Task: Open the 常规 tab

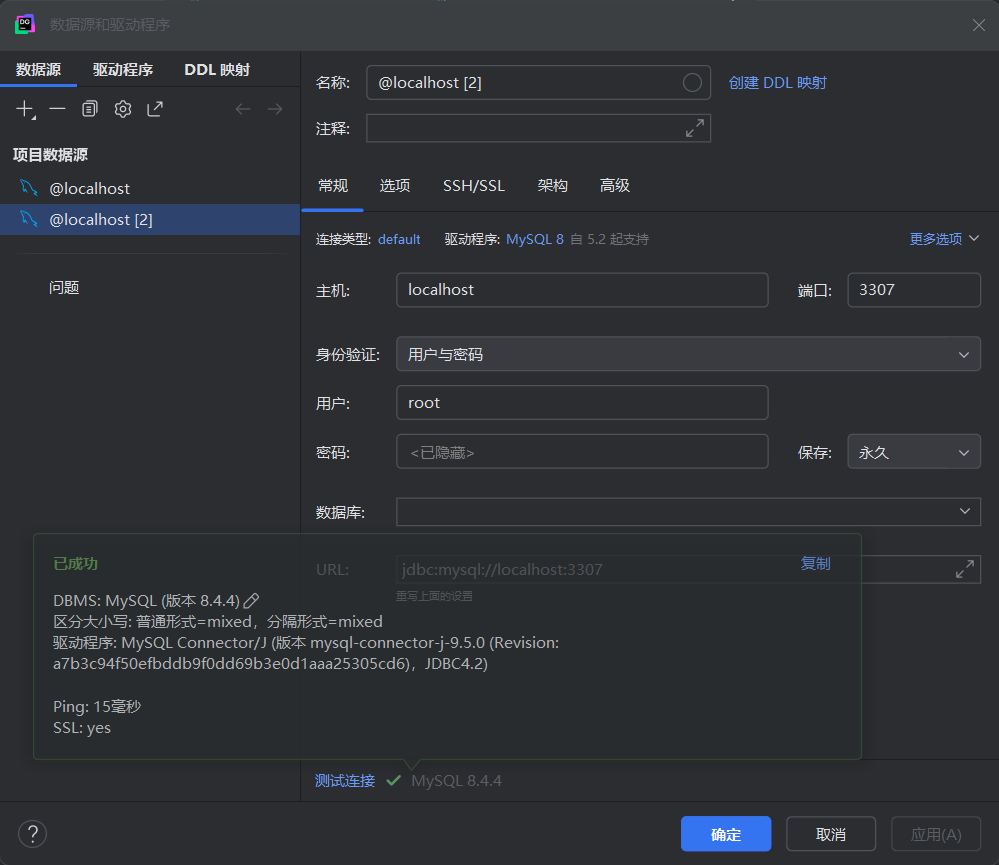Action: point(333,186)
